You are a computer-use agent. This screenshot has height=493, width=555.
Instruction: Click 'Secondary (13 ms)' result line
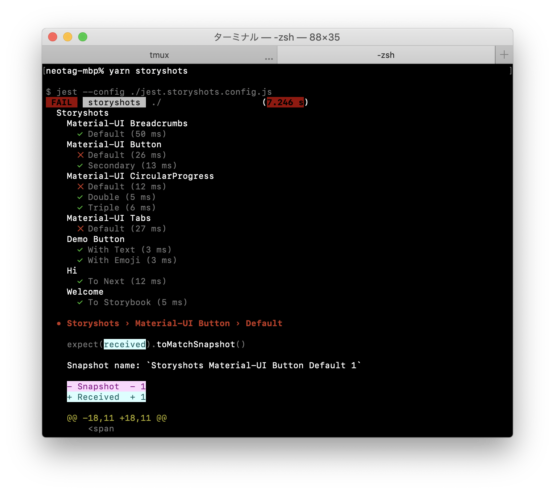point(132,166)
